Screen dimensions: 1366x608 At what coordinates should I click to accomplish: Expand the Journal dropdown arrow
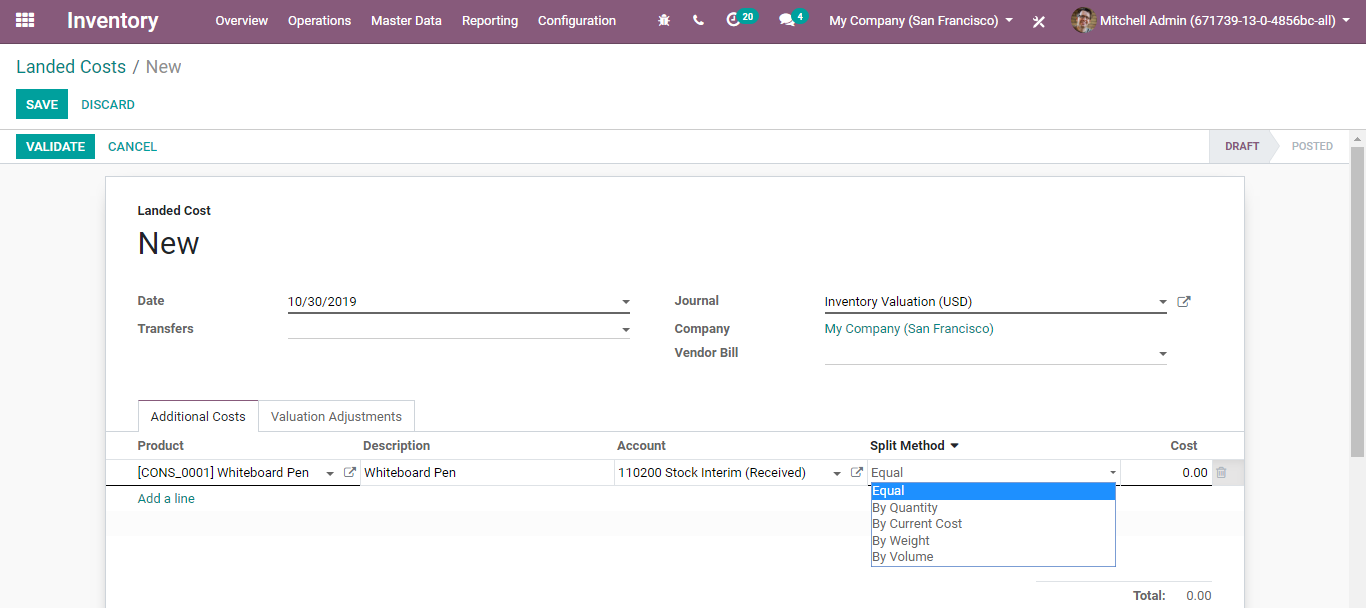1162,302
